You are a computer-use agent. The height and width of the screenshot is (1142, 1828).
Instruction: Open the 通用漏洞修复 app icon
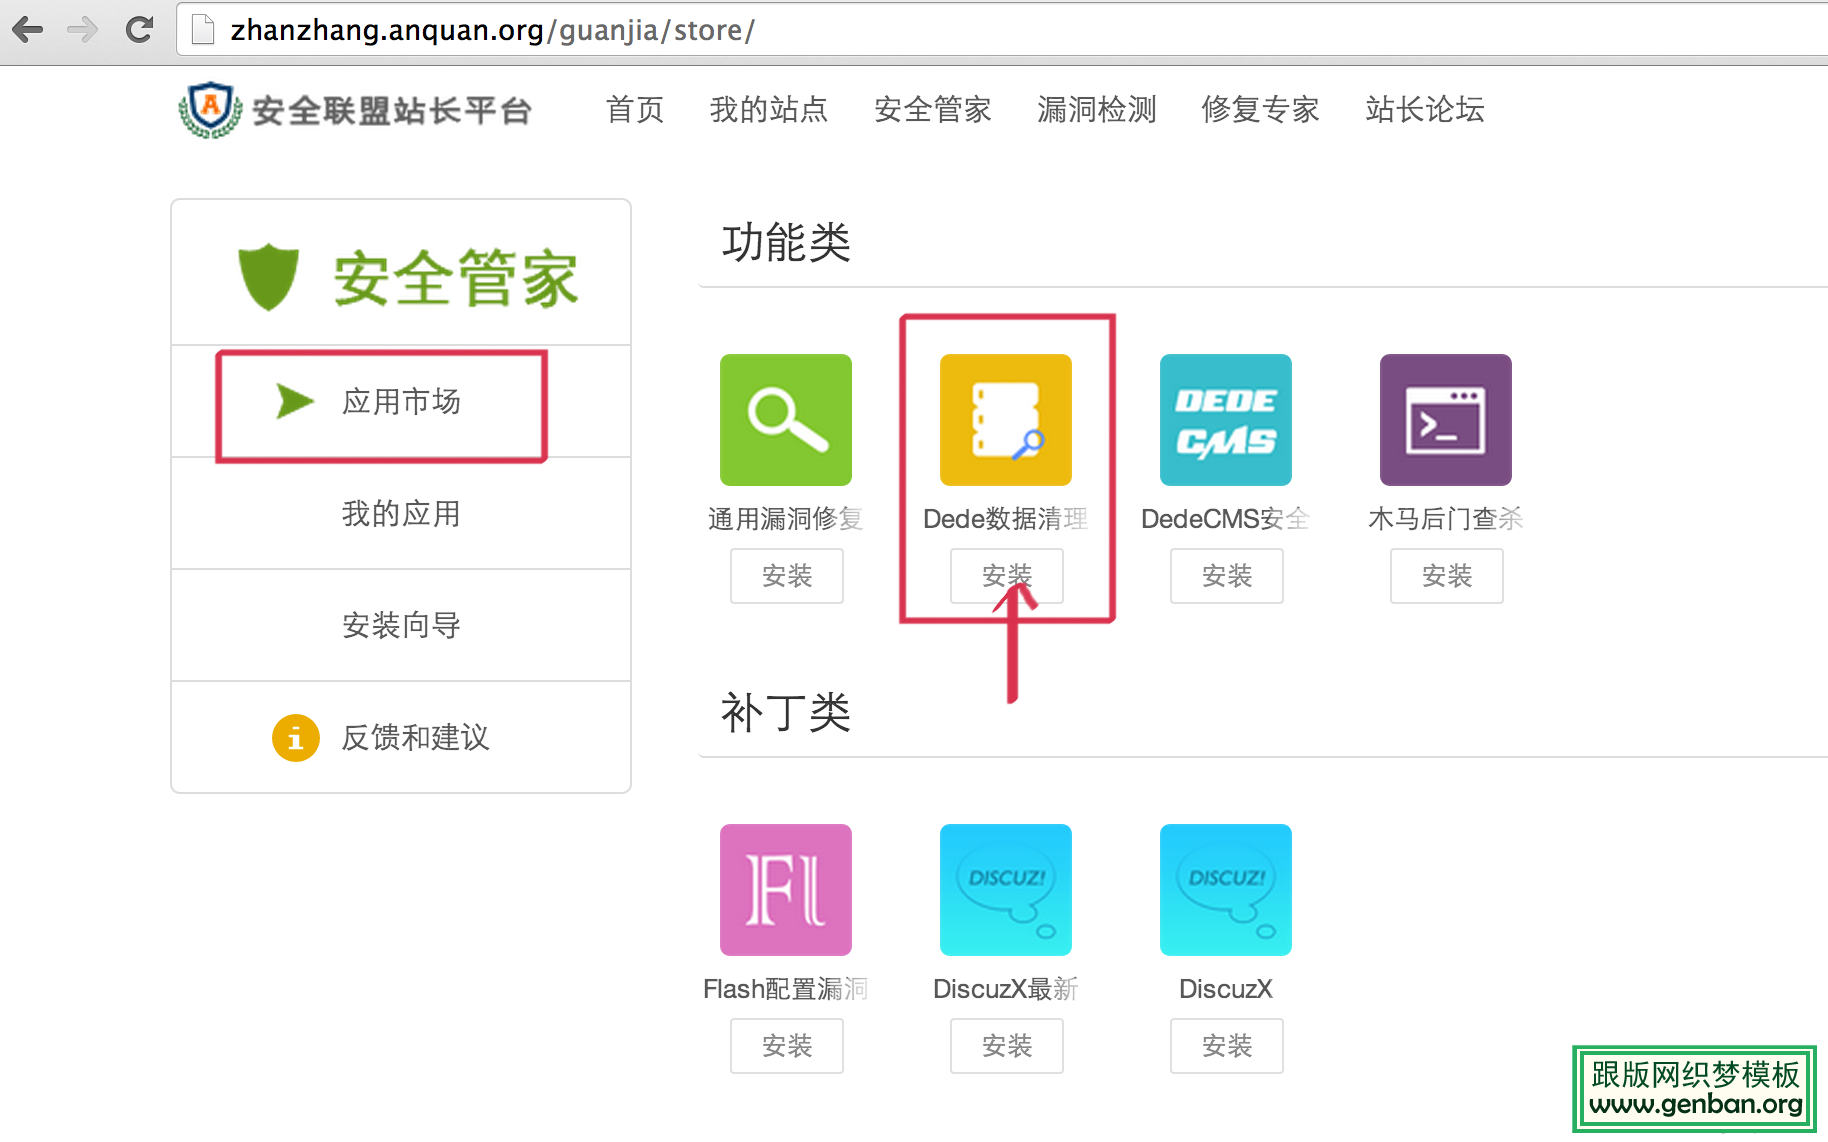pyautogui.click(x=786, y=419)
